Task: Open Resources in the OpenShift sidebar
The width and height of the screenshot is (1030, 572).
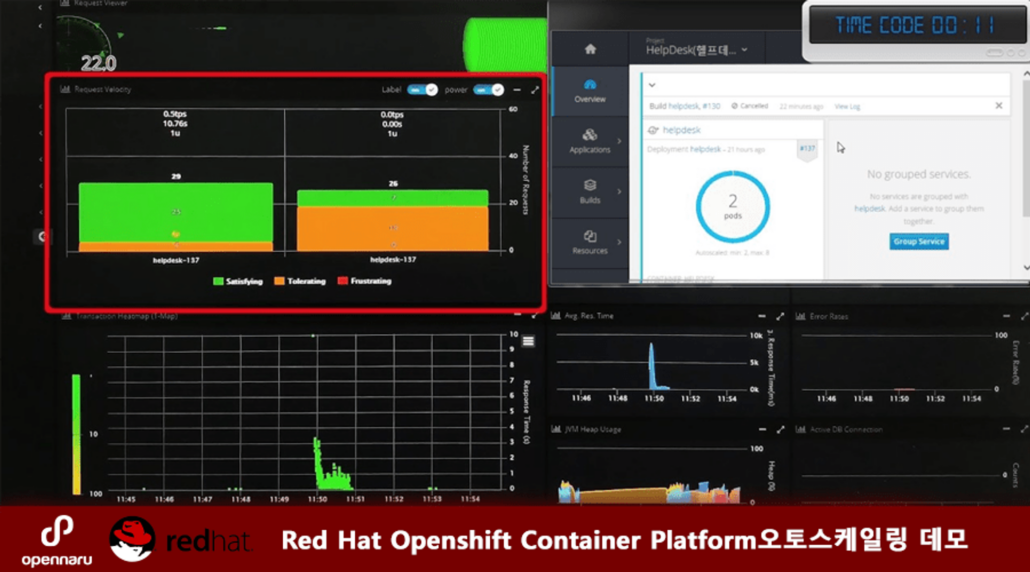Action: click(x=590, y=242)
